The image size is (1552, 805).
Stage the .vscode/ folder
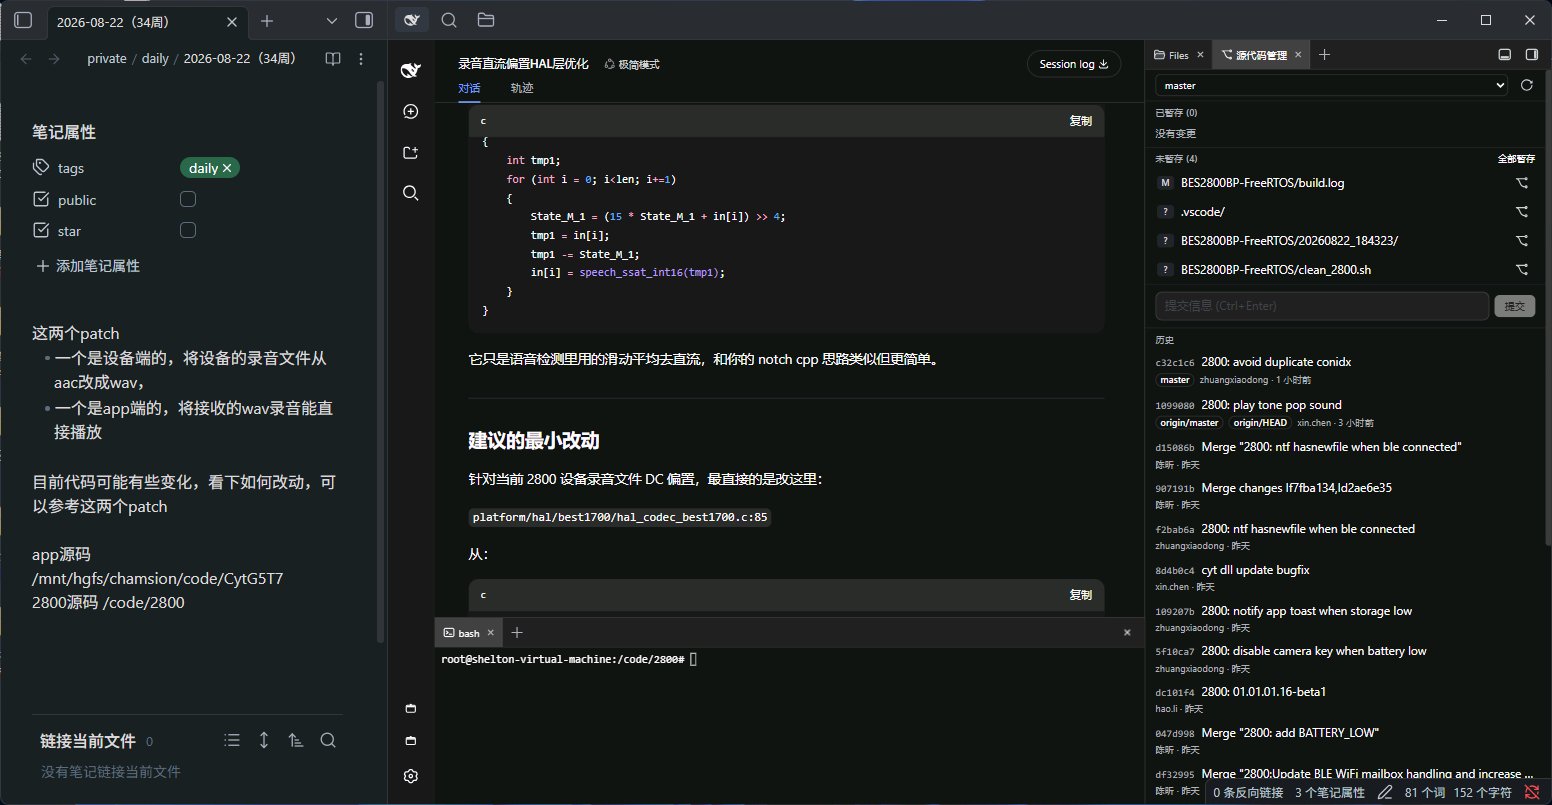coord(1522,212)
